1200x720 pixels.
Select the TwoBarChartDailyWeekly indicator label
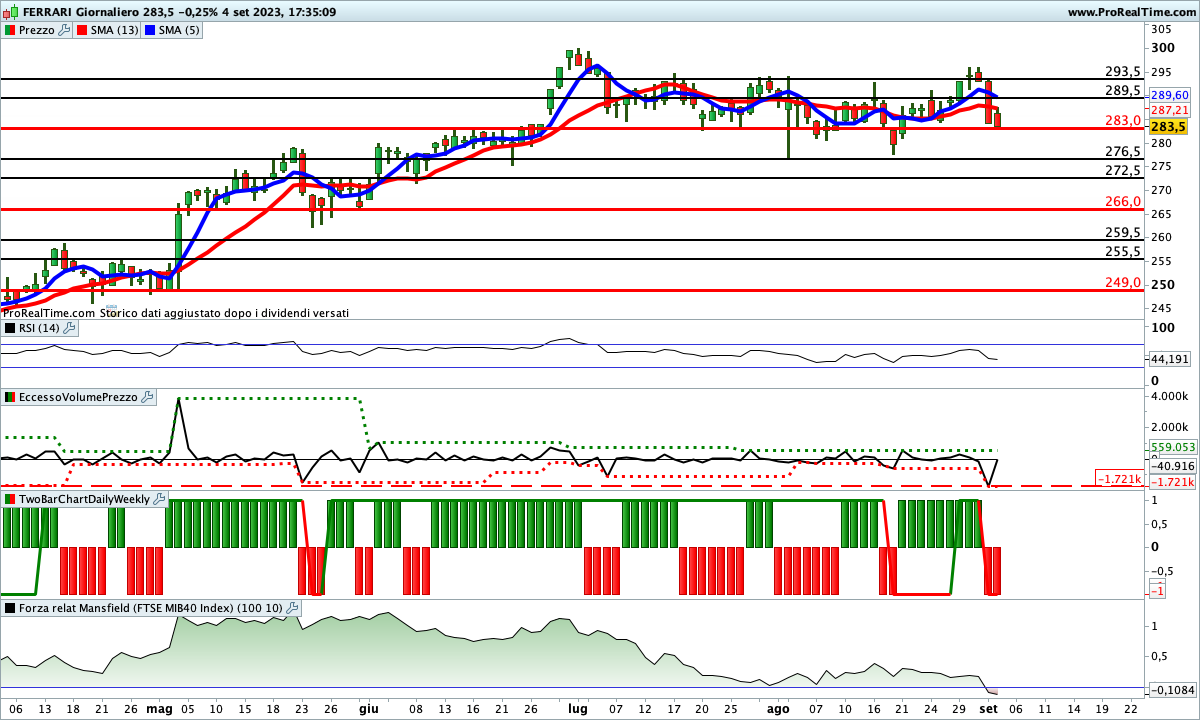(x=85, y=498)
